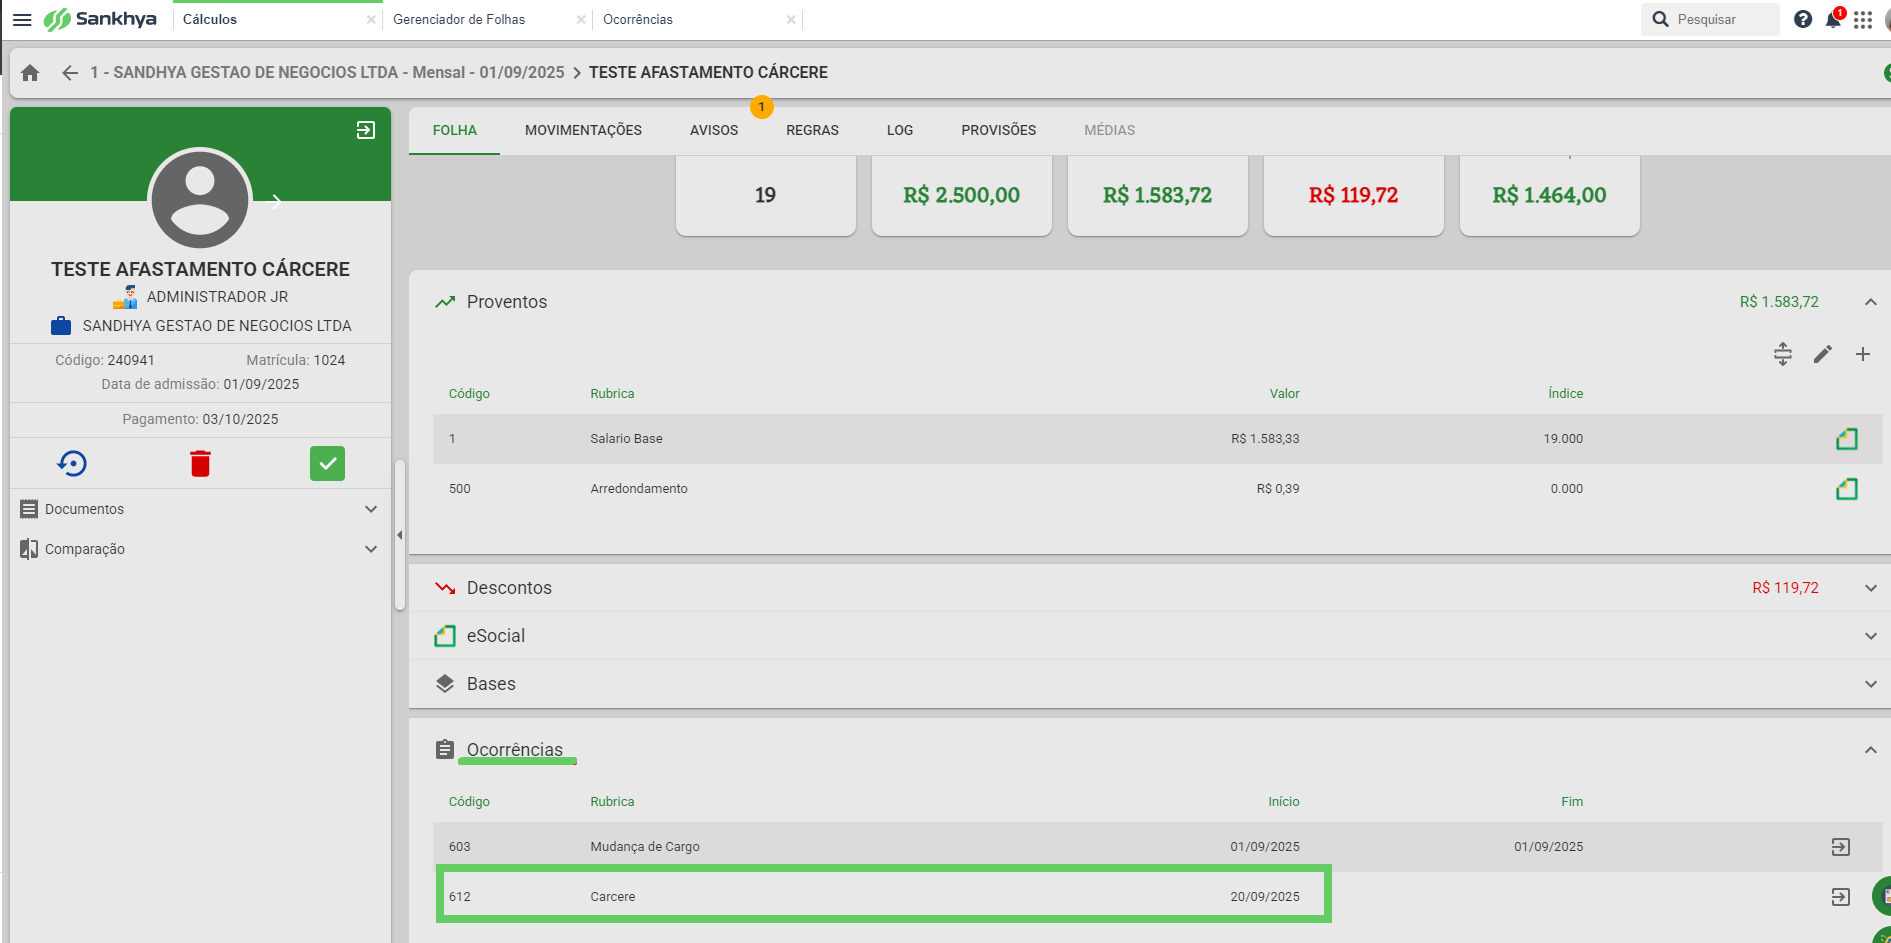Click the pencil edit icon in Proventos
The height and width of the screenshot is (943, 1891).
point(1822,354)
